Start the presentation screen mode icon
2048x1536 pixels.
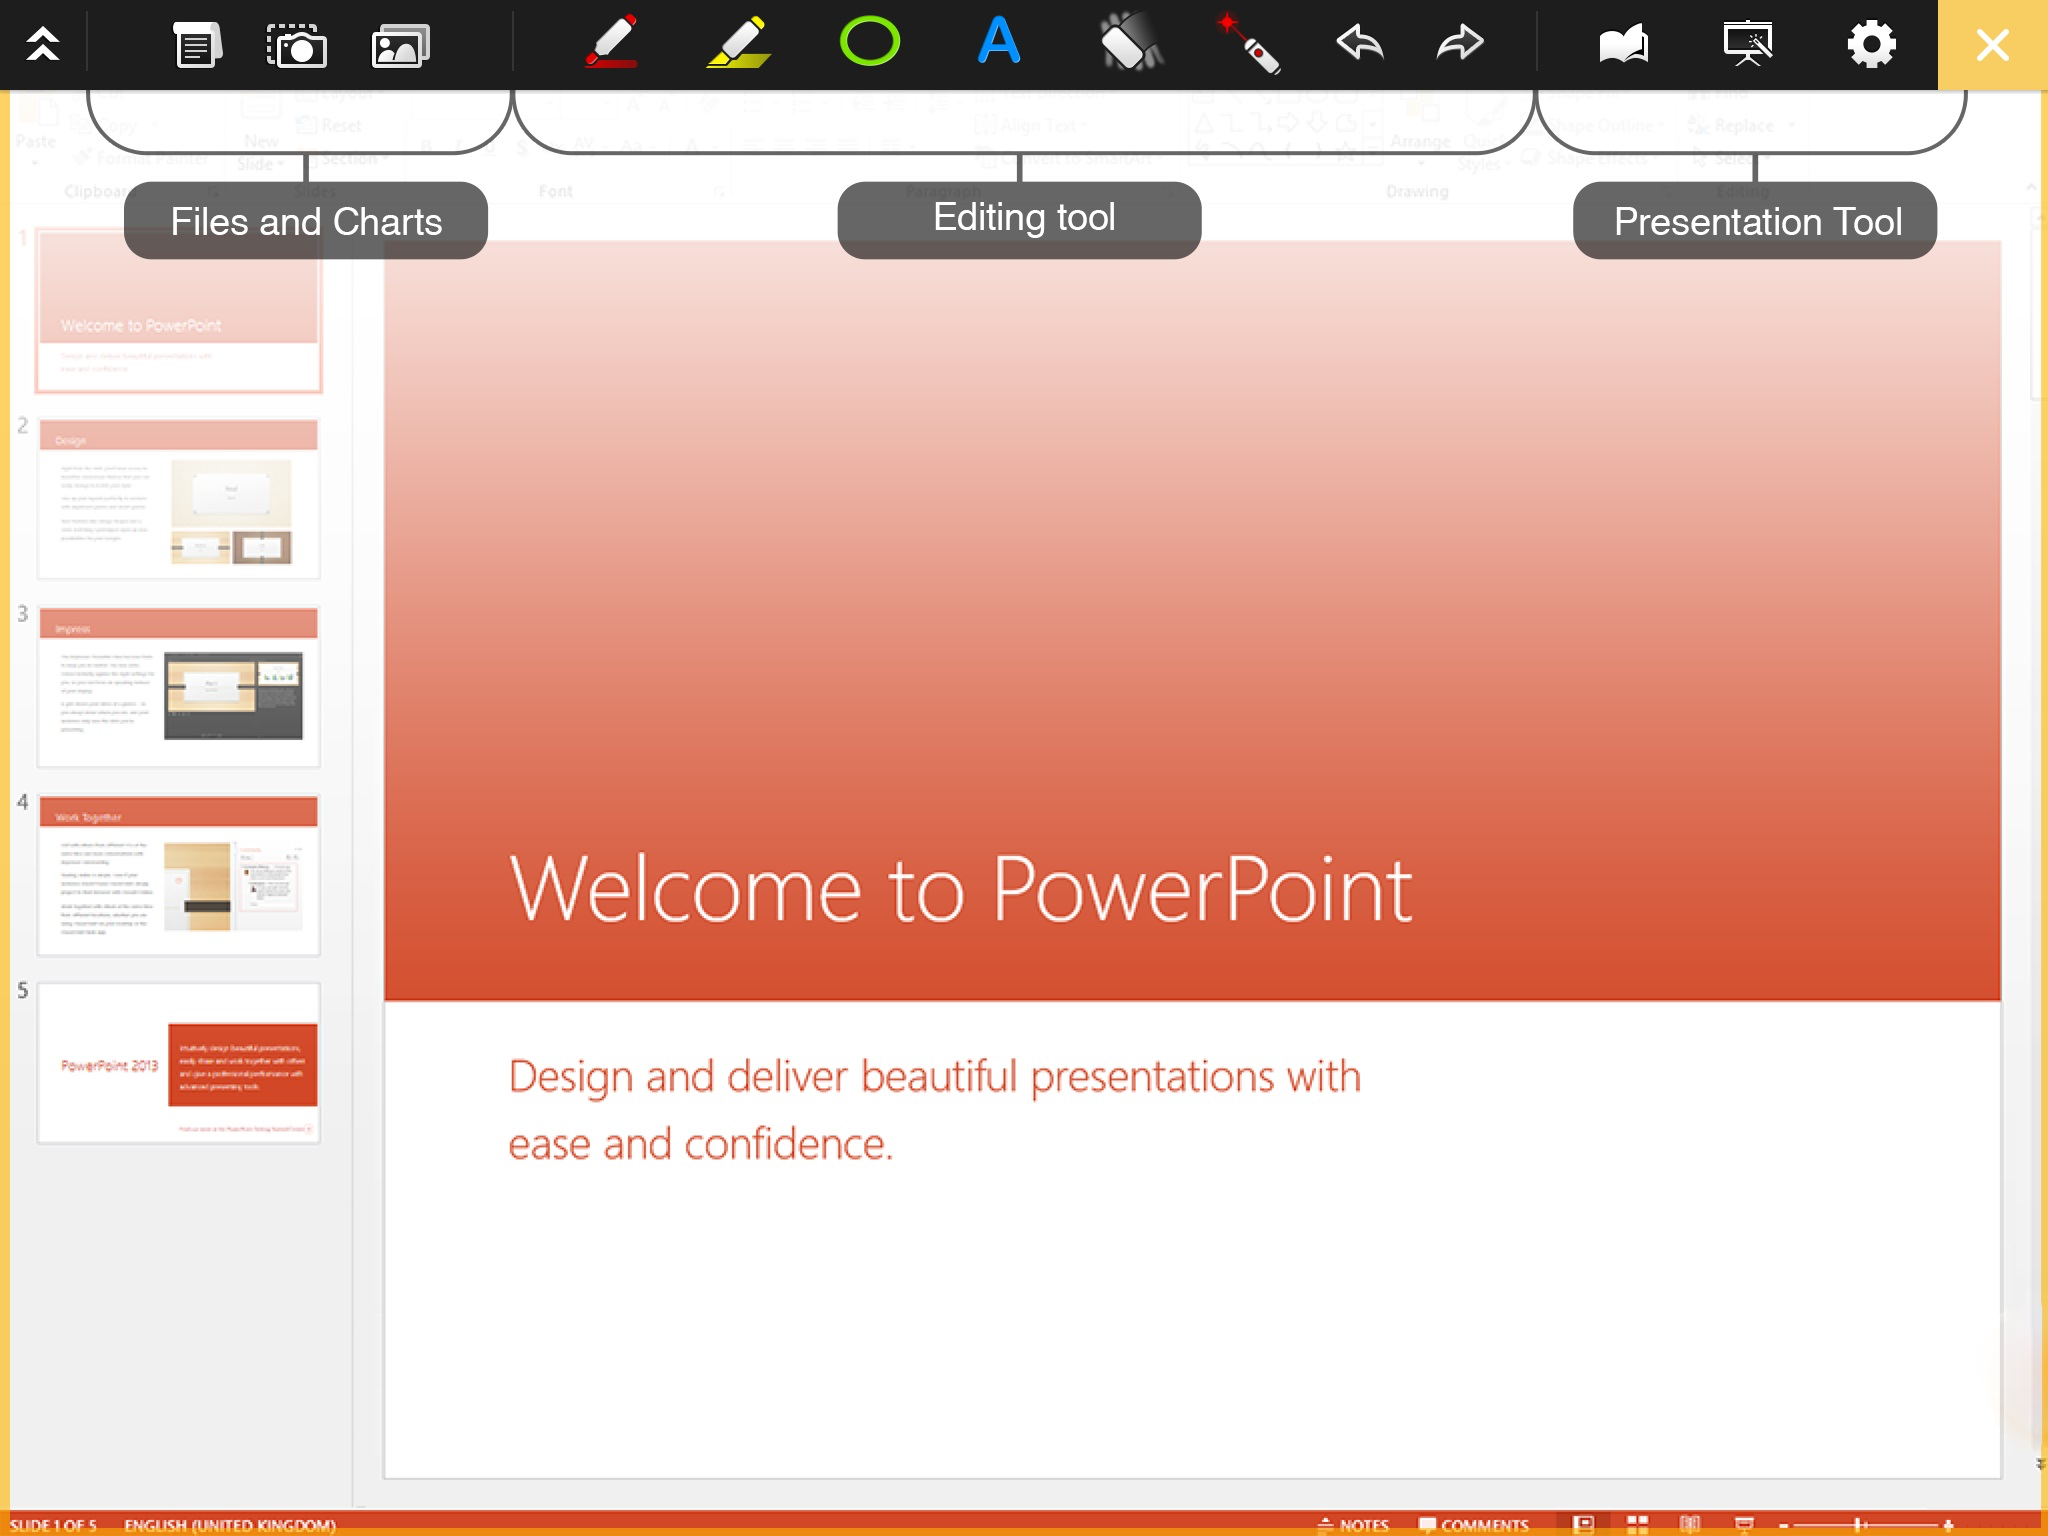point(1747,44)
